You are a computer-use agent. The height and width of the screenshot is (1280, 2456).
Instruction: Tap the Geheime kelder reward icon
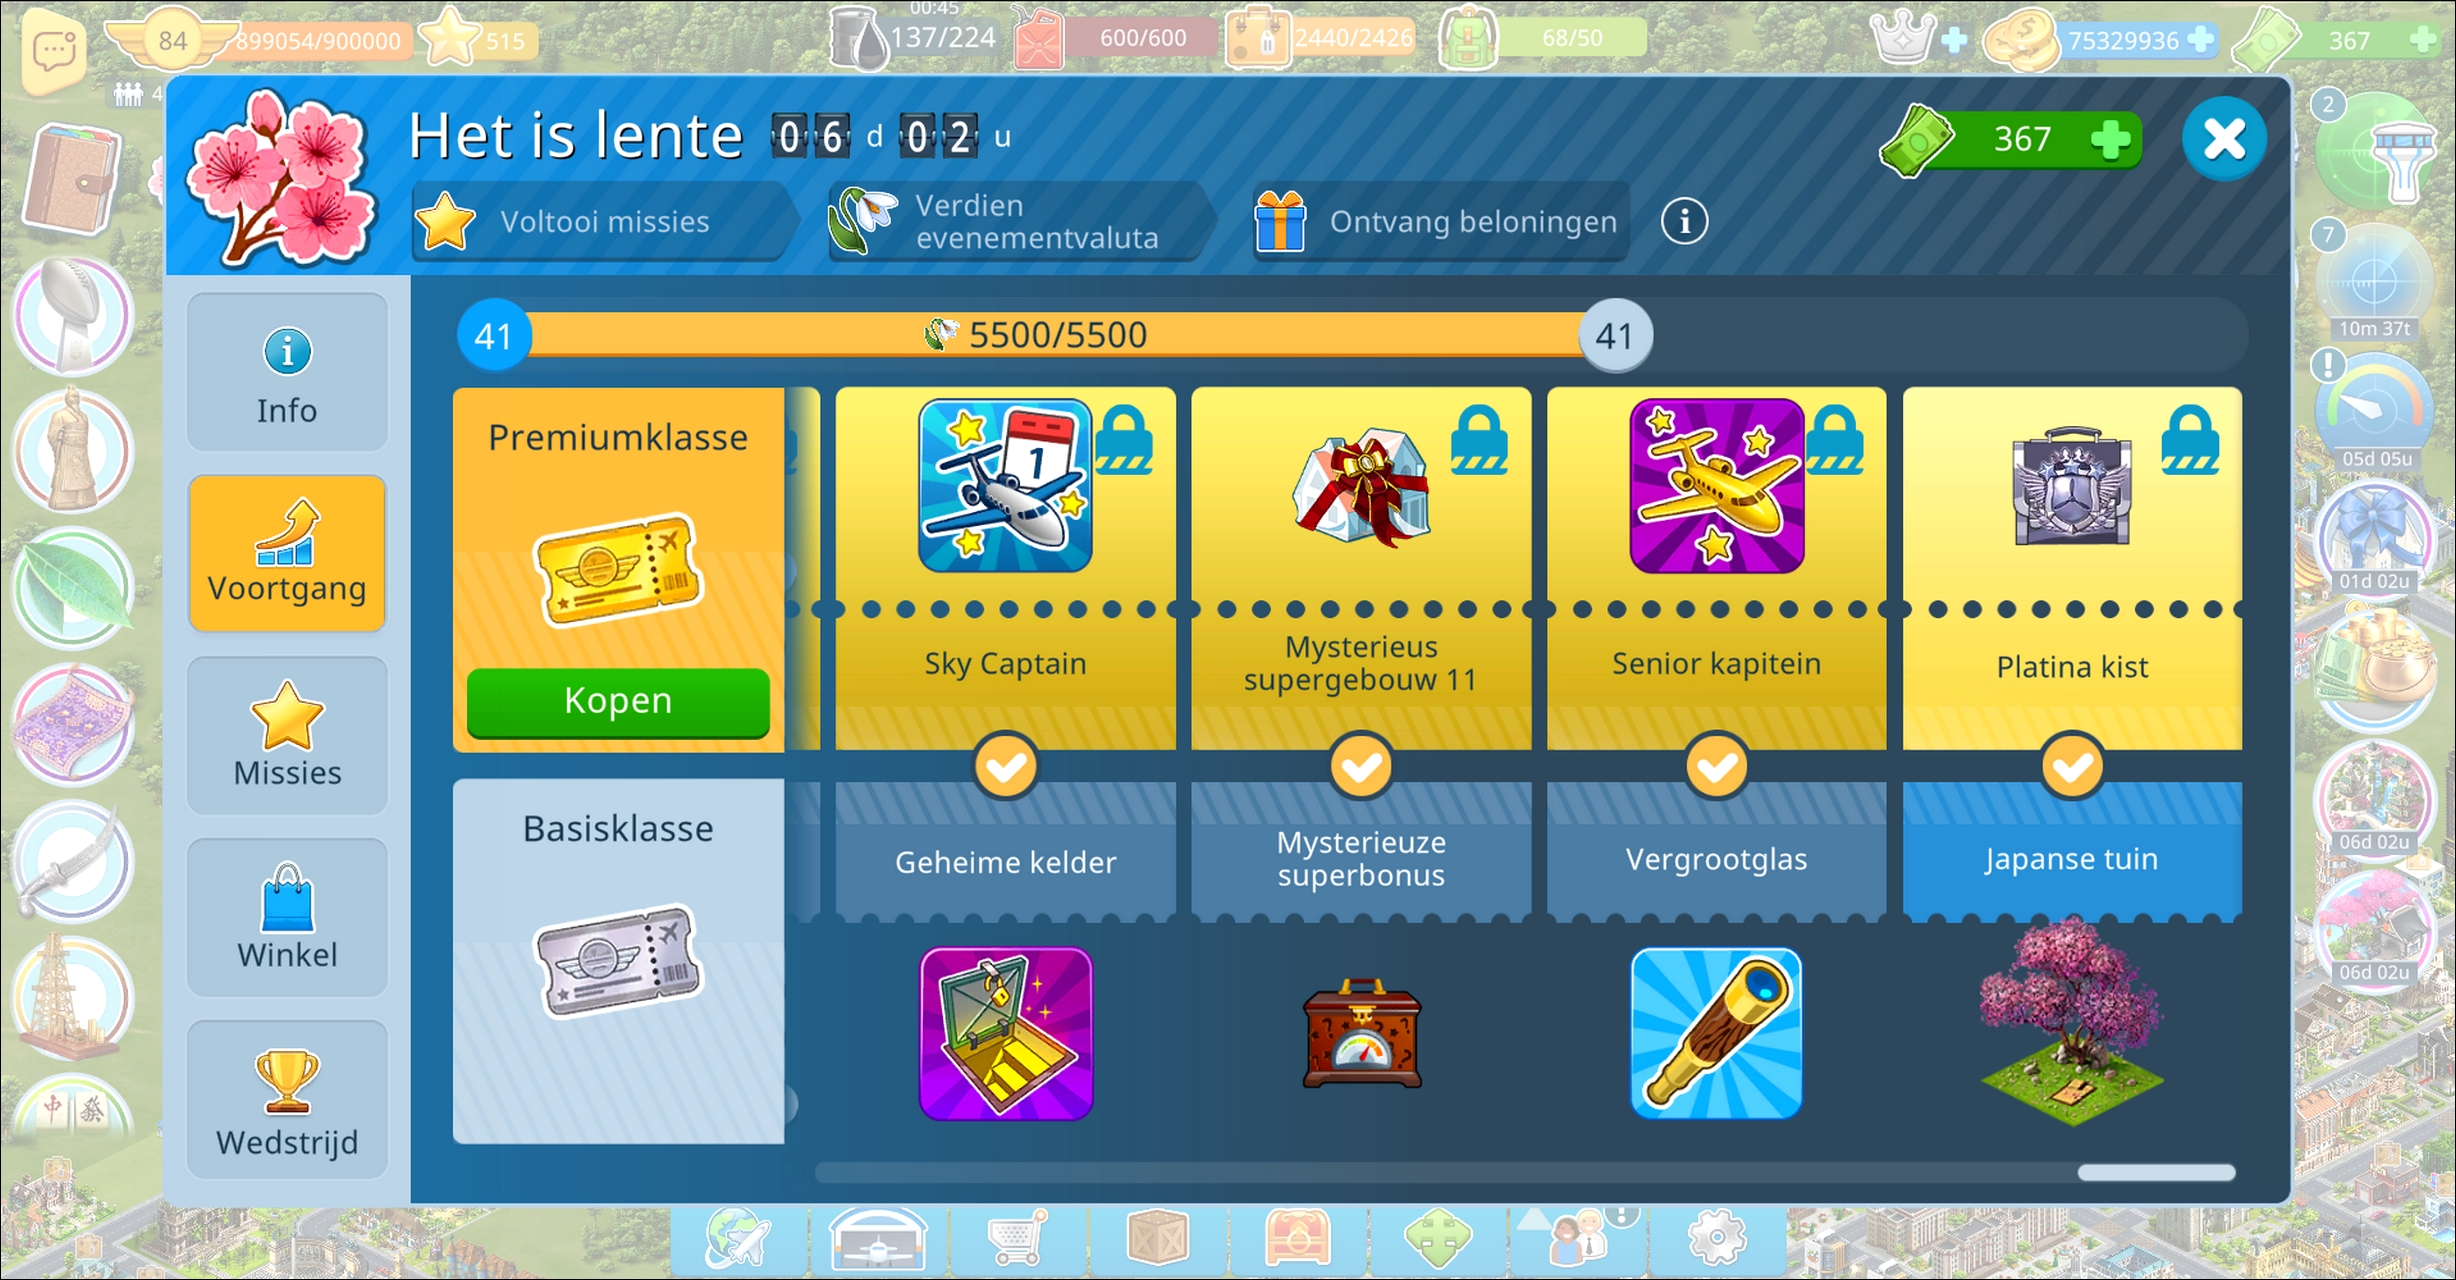[x=1005, y=1033]
